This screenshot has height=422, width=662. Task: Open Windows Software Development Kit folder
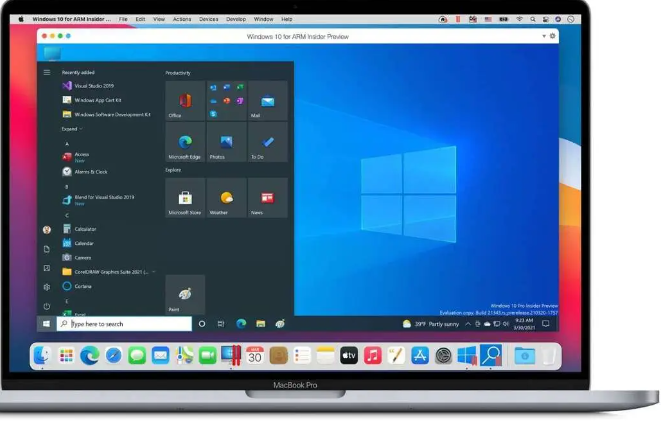[x=106, y=114]
